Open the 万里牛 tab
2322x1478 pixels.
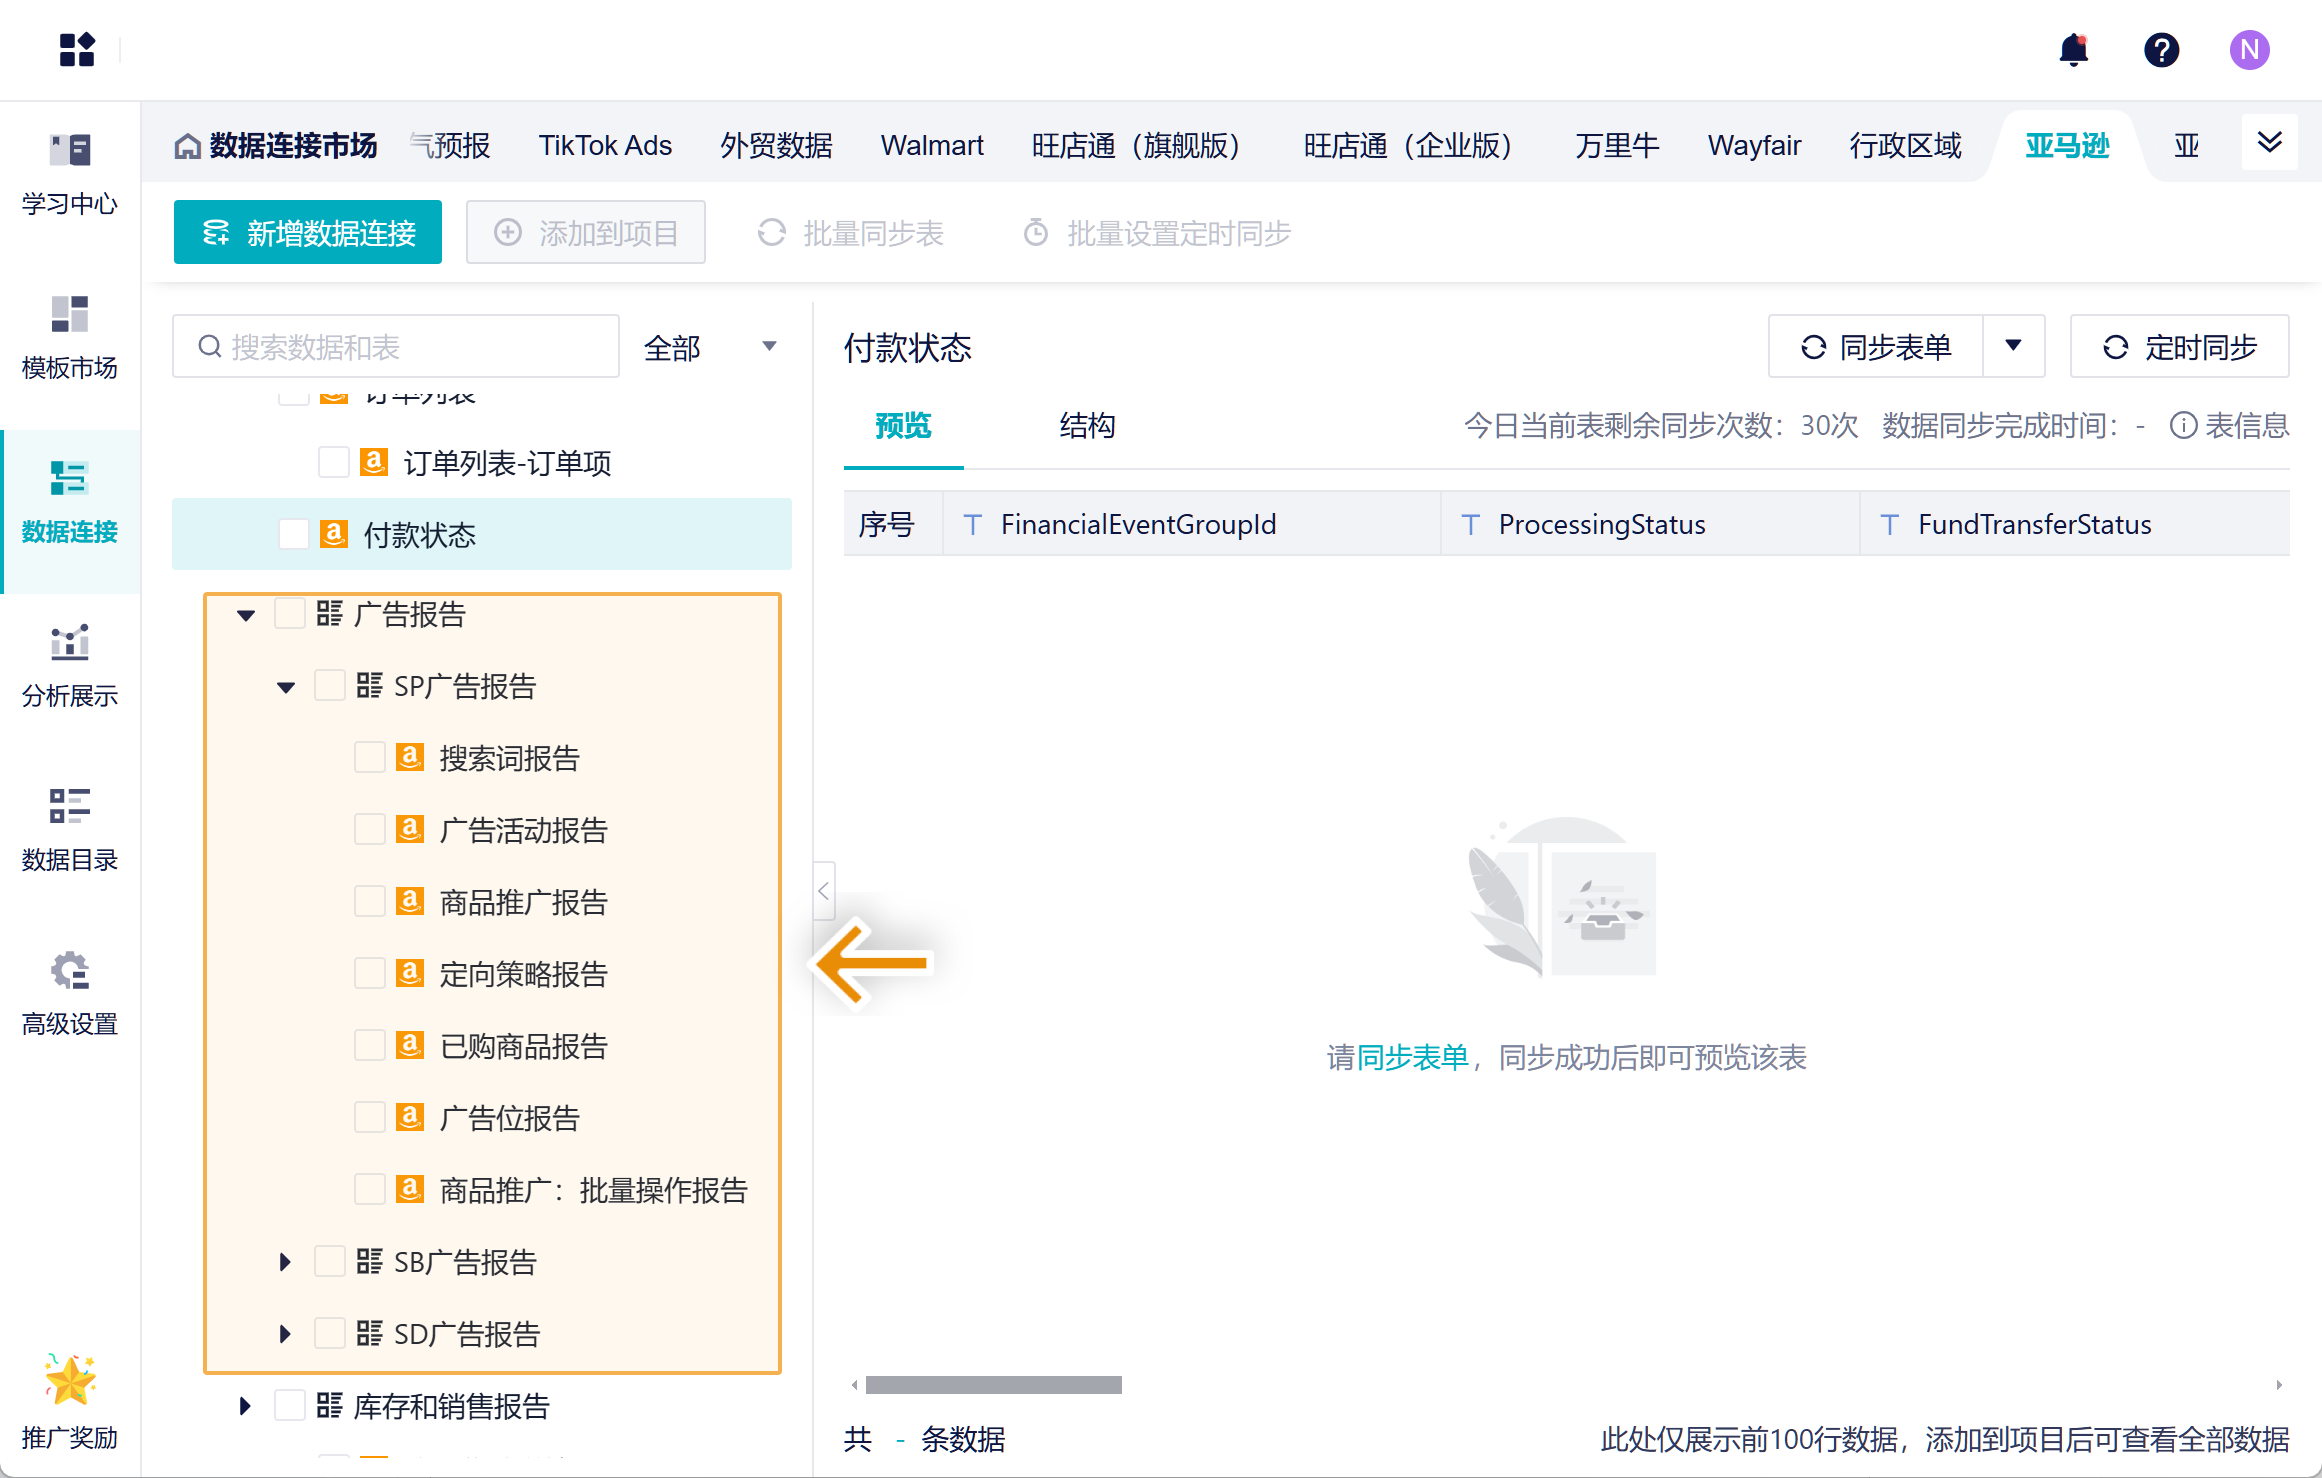[1617, 146]
